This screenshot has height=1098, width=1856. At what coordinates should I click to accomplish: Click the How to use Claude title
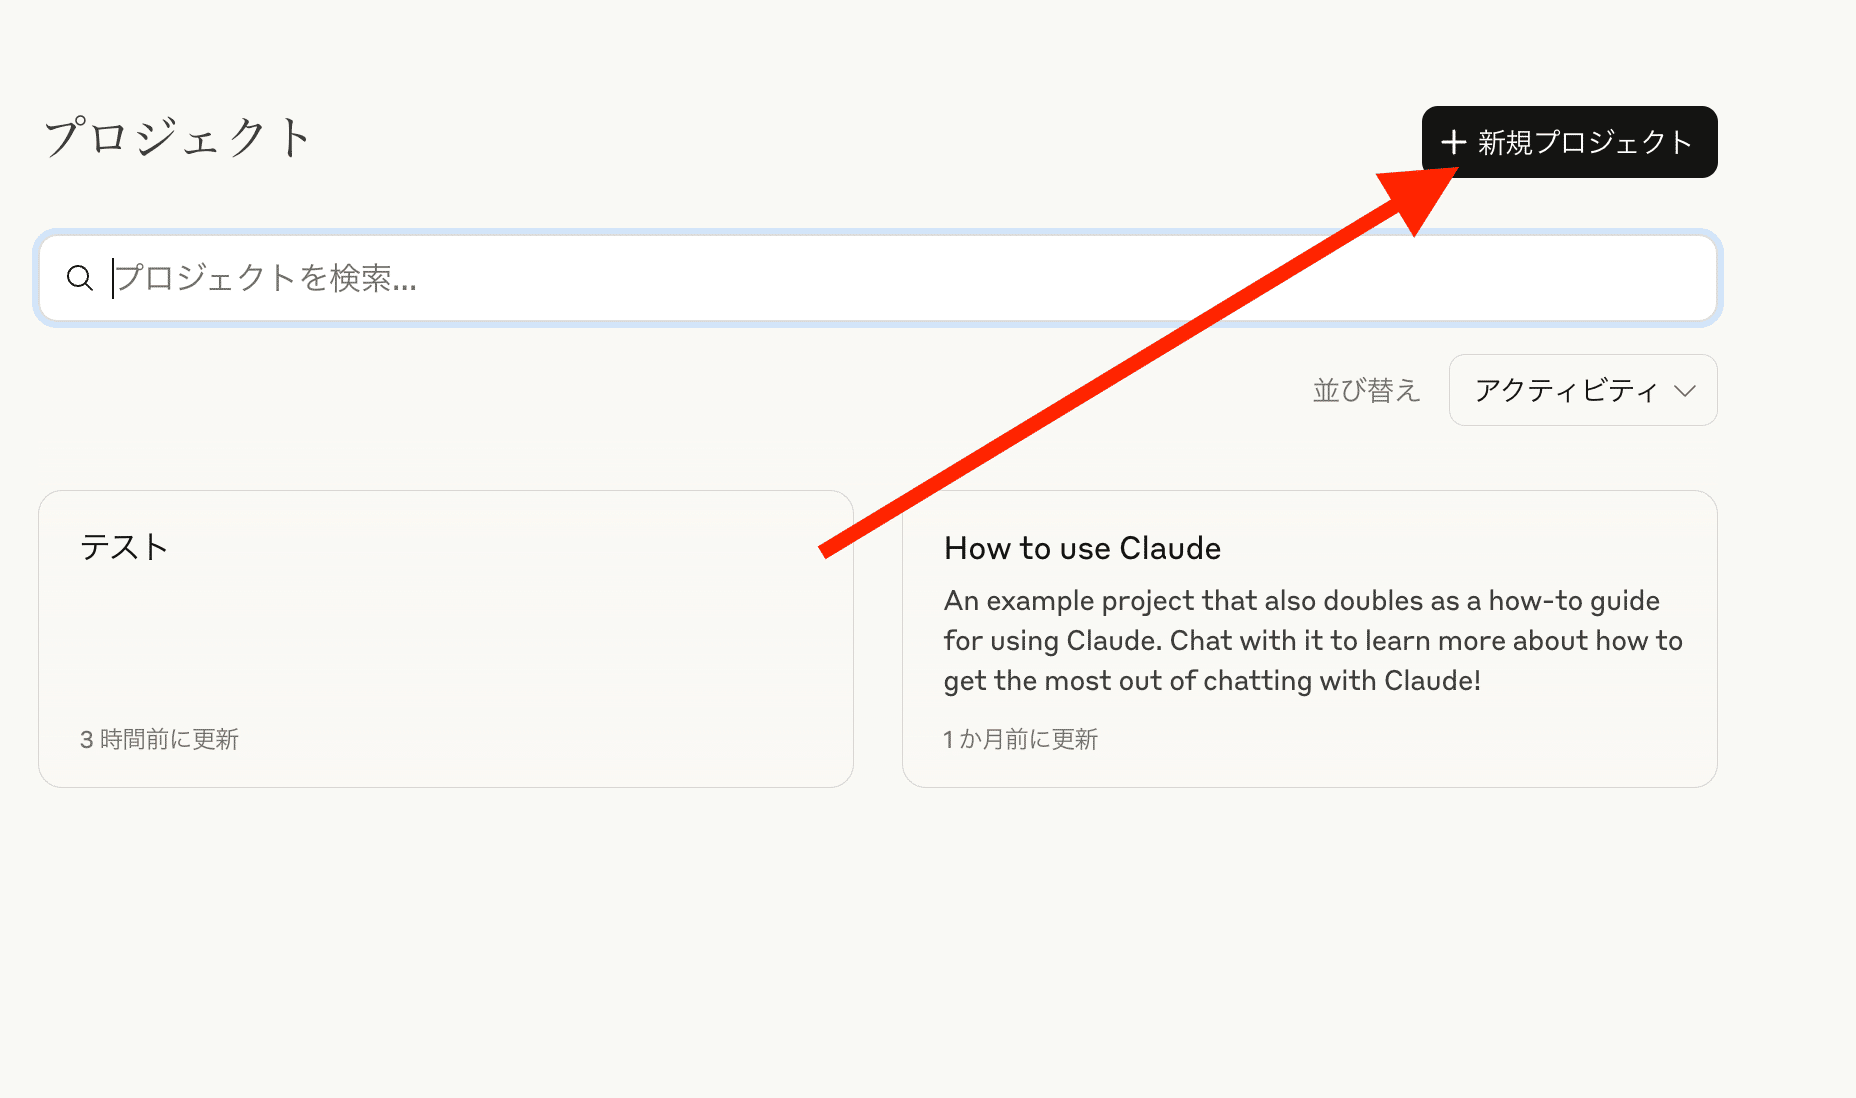[1082, 548]
